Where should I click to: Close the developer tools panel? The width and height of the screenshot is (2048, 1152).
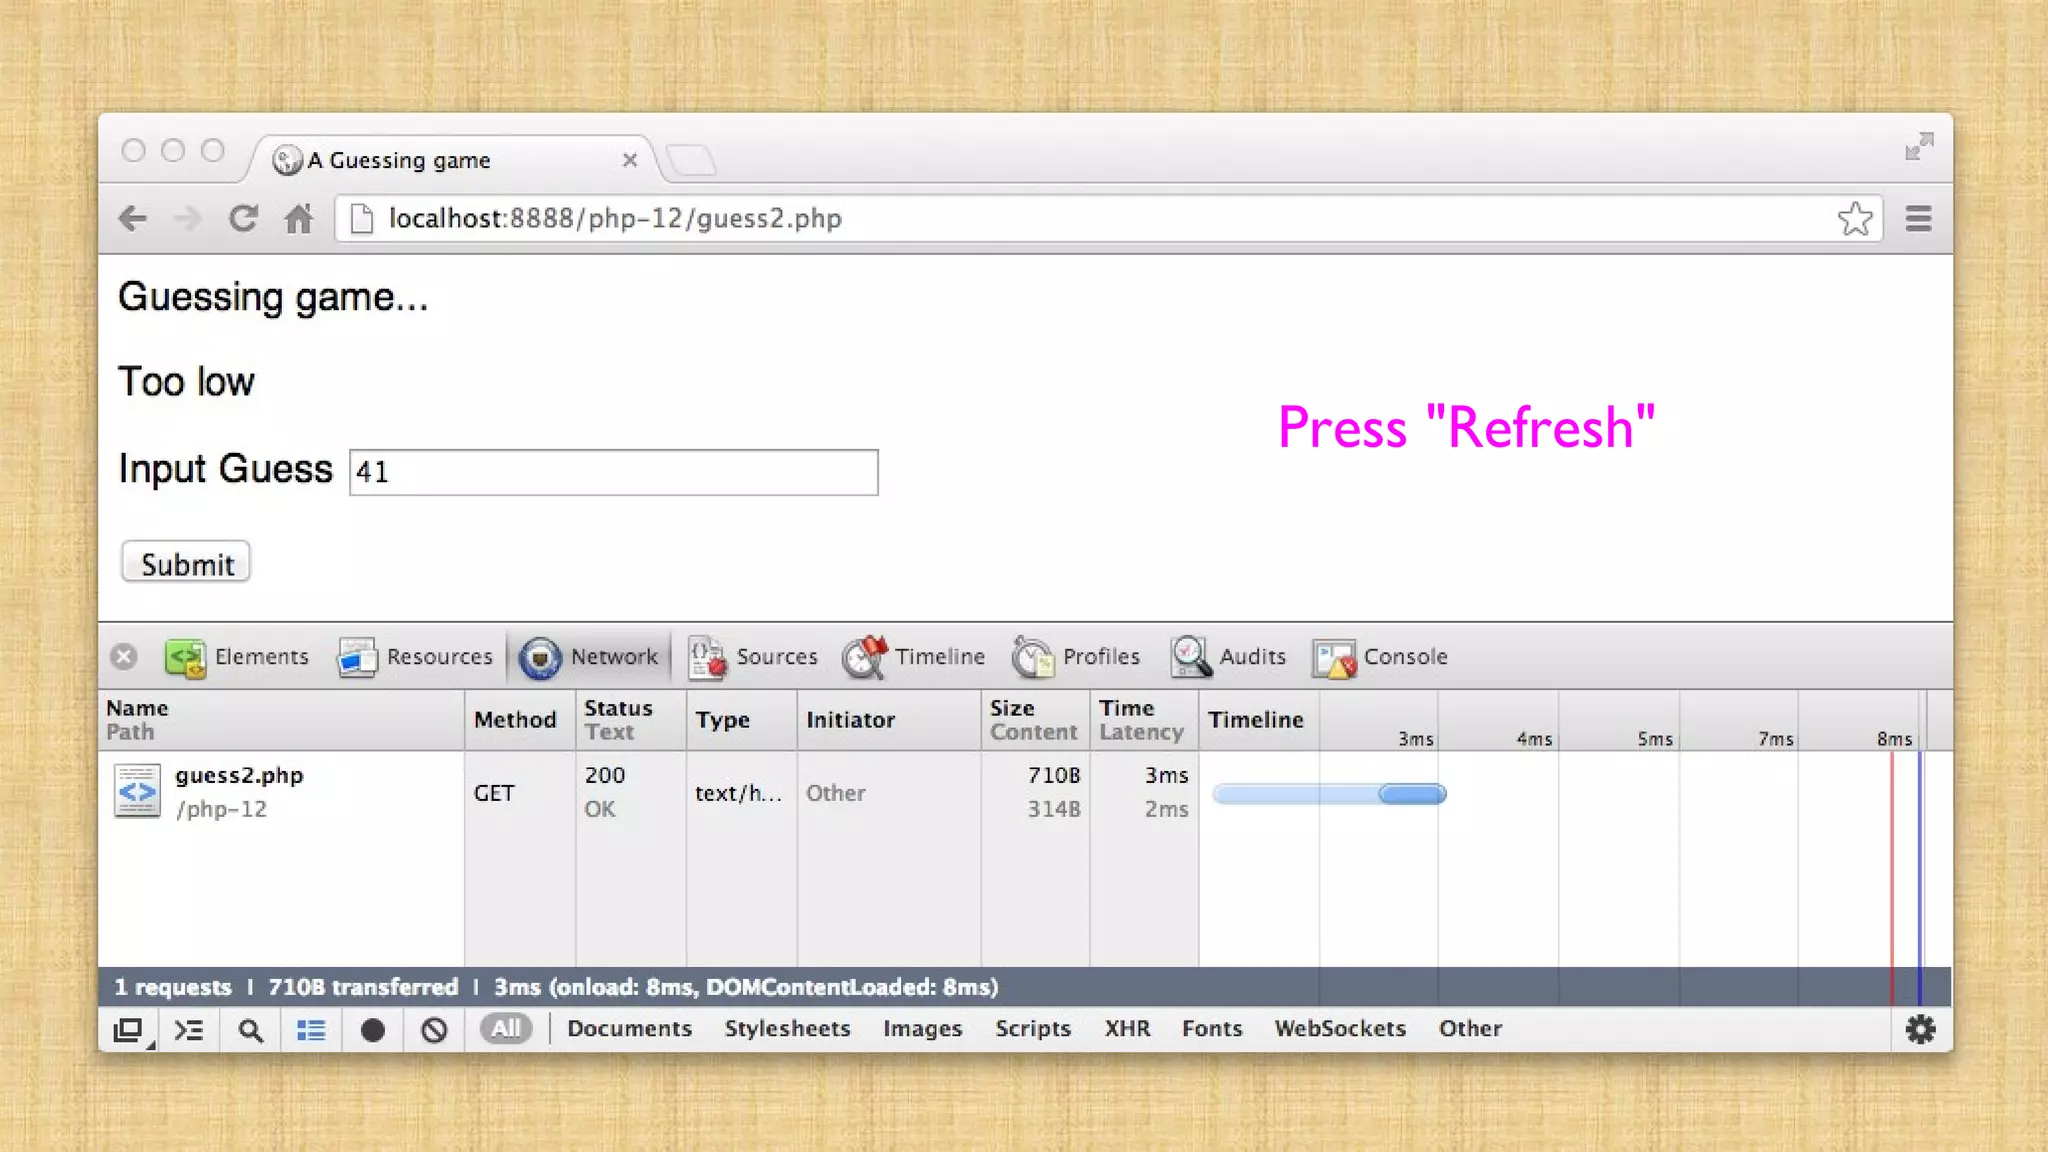(124, 656)
